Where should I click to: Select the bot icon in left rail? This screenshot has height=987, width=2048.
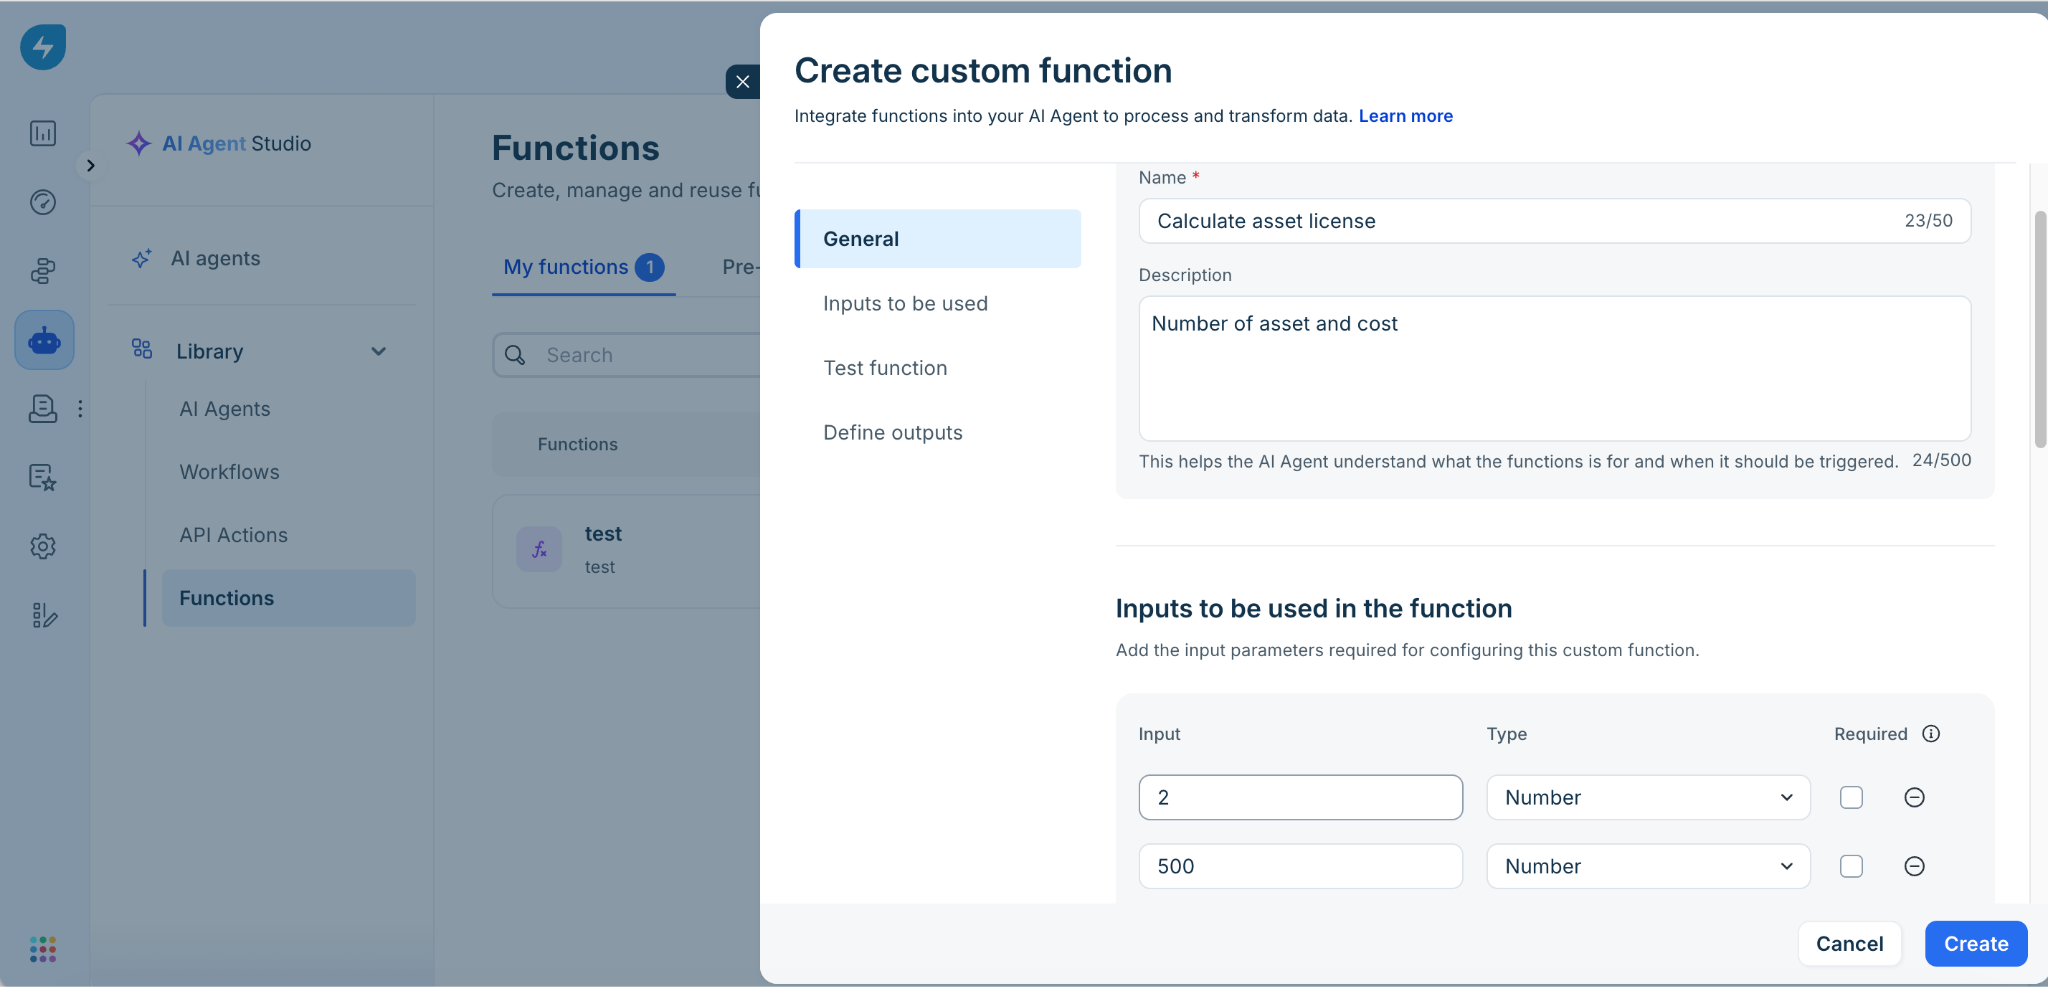44,340
